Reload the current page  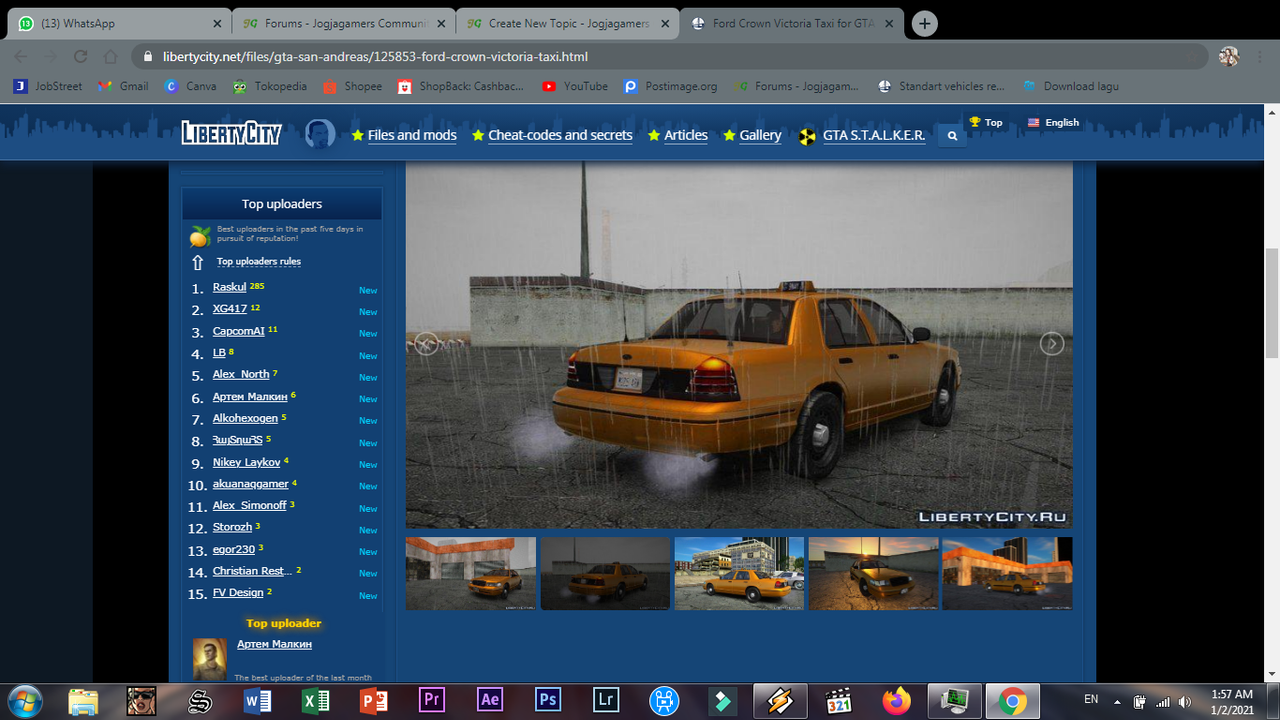tap(81, 57)
